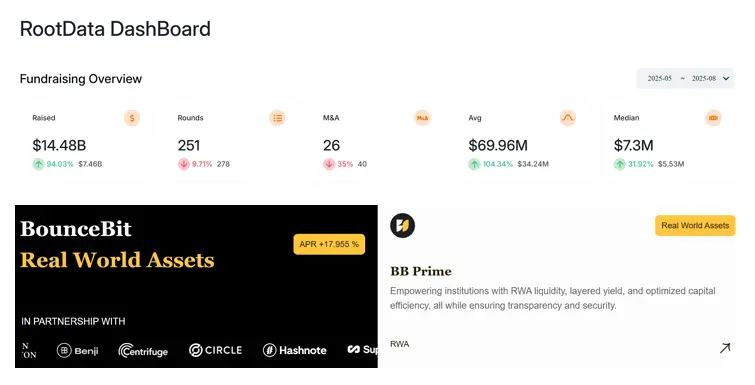The image size is (755, 385).
Task: Click the red down arrow beside 35%
Action: 329,164
